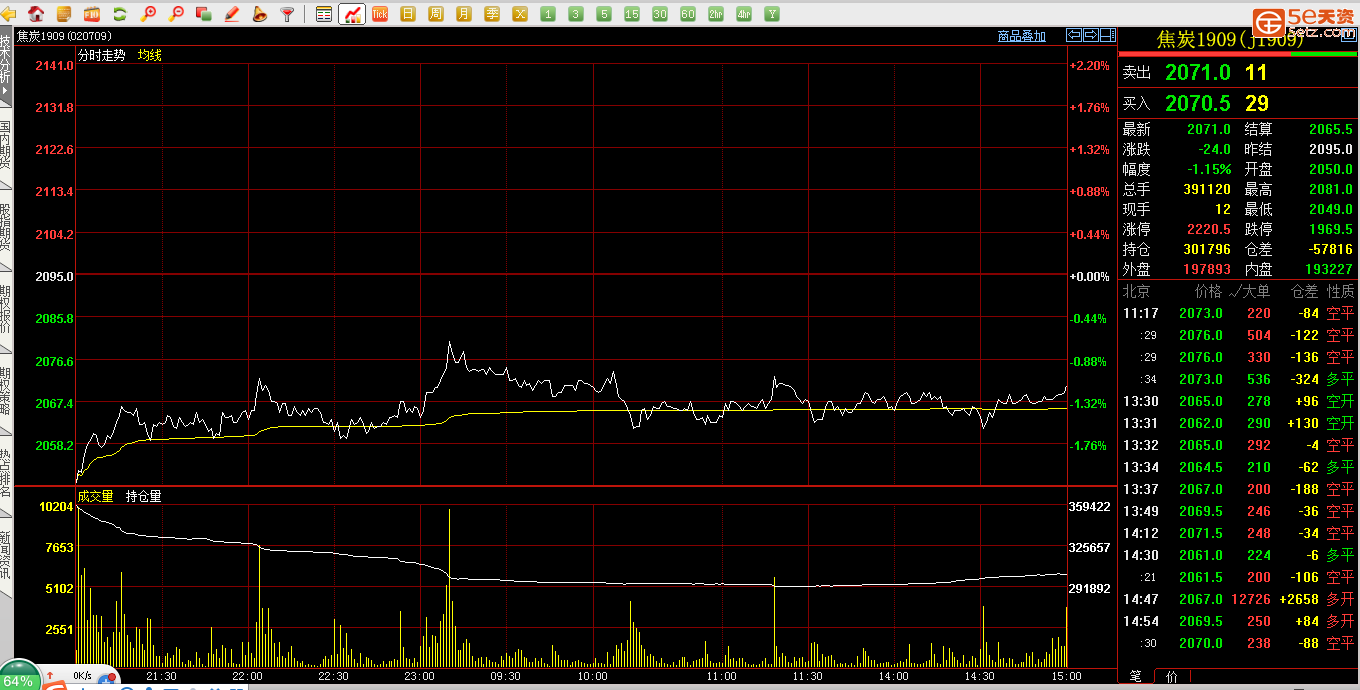This screenshot has width=1360, height=690.
Task: Click the 焦炭1909 (020709) chart title
Action: click(65, 36)
